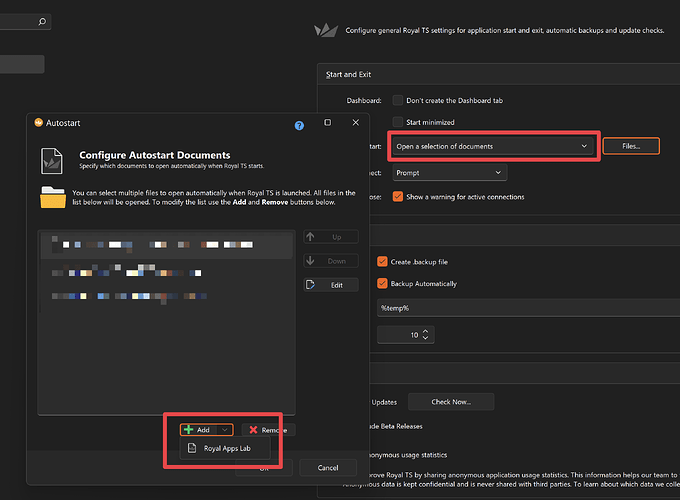
Task: Click the %temp% backup path field
Action: pos(528,308)
